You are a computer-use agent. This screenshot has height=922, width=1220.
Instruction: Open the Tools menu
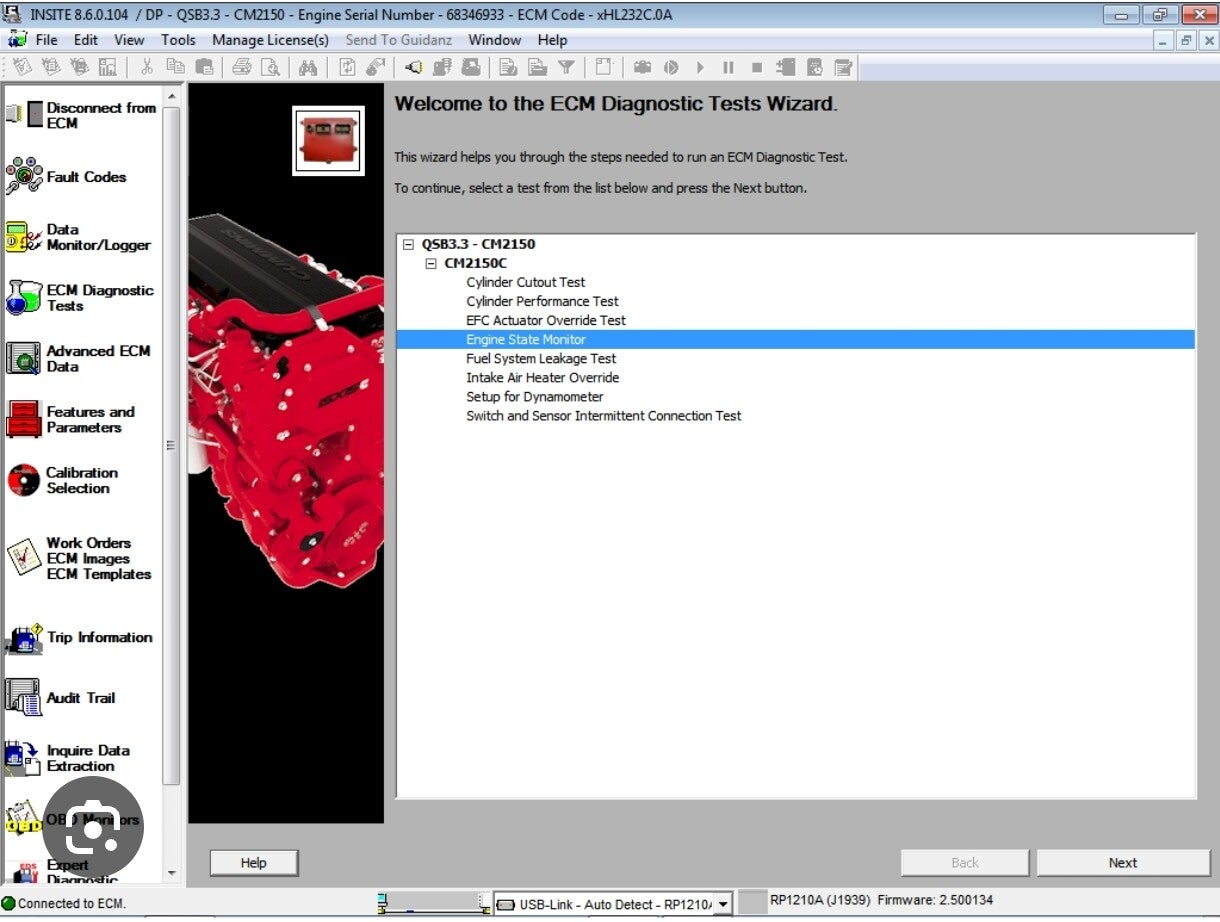[x=178, y=40]
